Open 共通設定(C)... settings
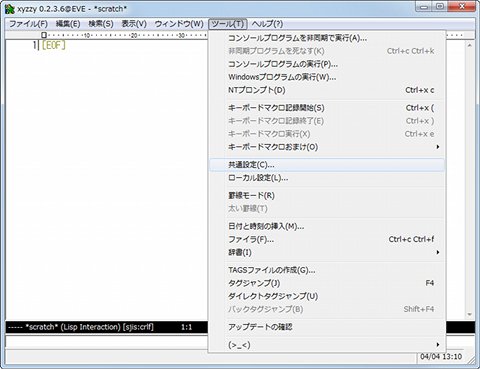480x369 pixels. click(x=327, y=165)
